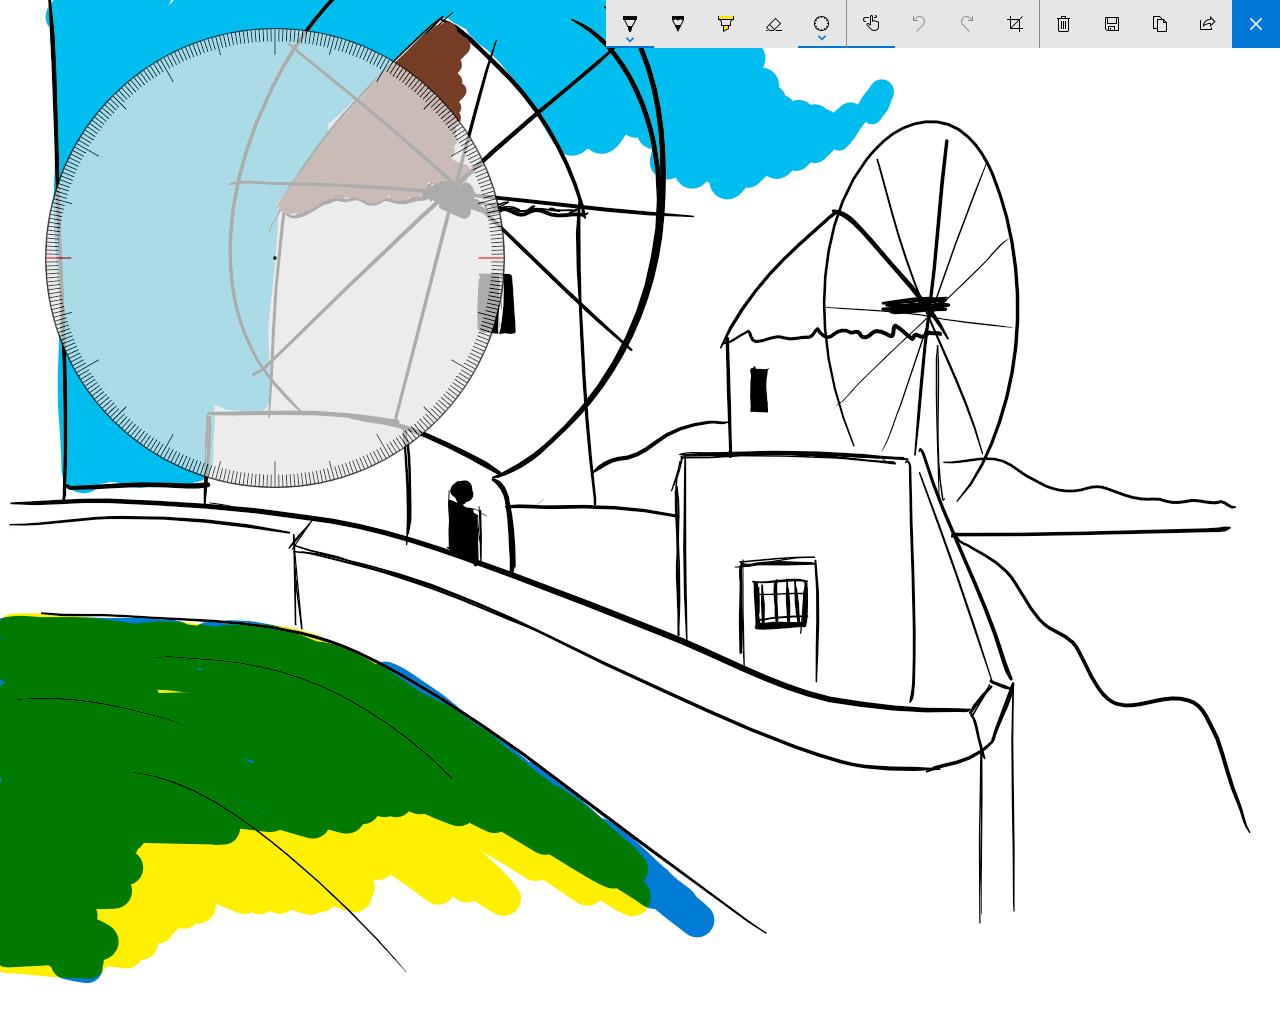The width and height of the screenshot is (1280, 1024).
Task: Undo the last stroke
Action: pos(919,23)
